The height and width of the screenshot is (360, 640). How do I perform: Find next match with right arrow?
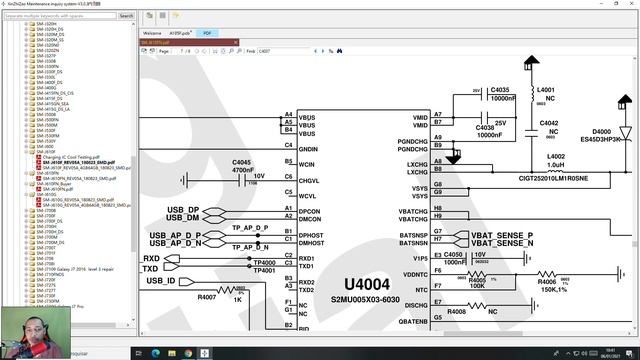(323, 51)
